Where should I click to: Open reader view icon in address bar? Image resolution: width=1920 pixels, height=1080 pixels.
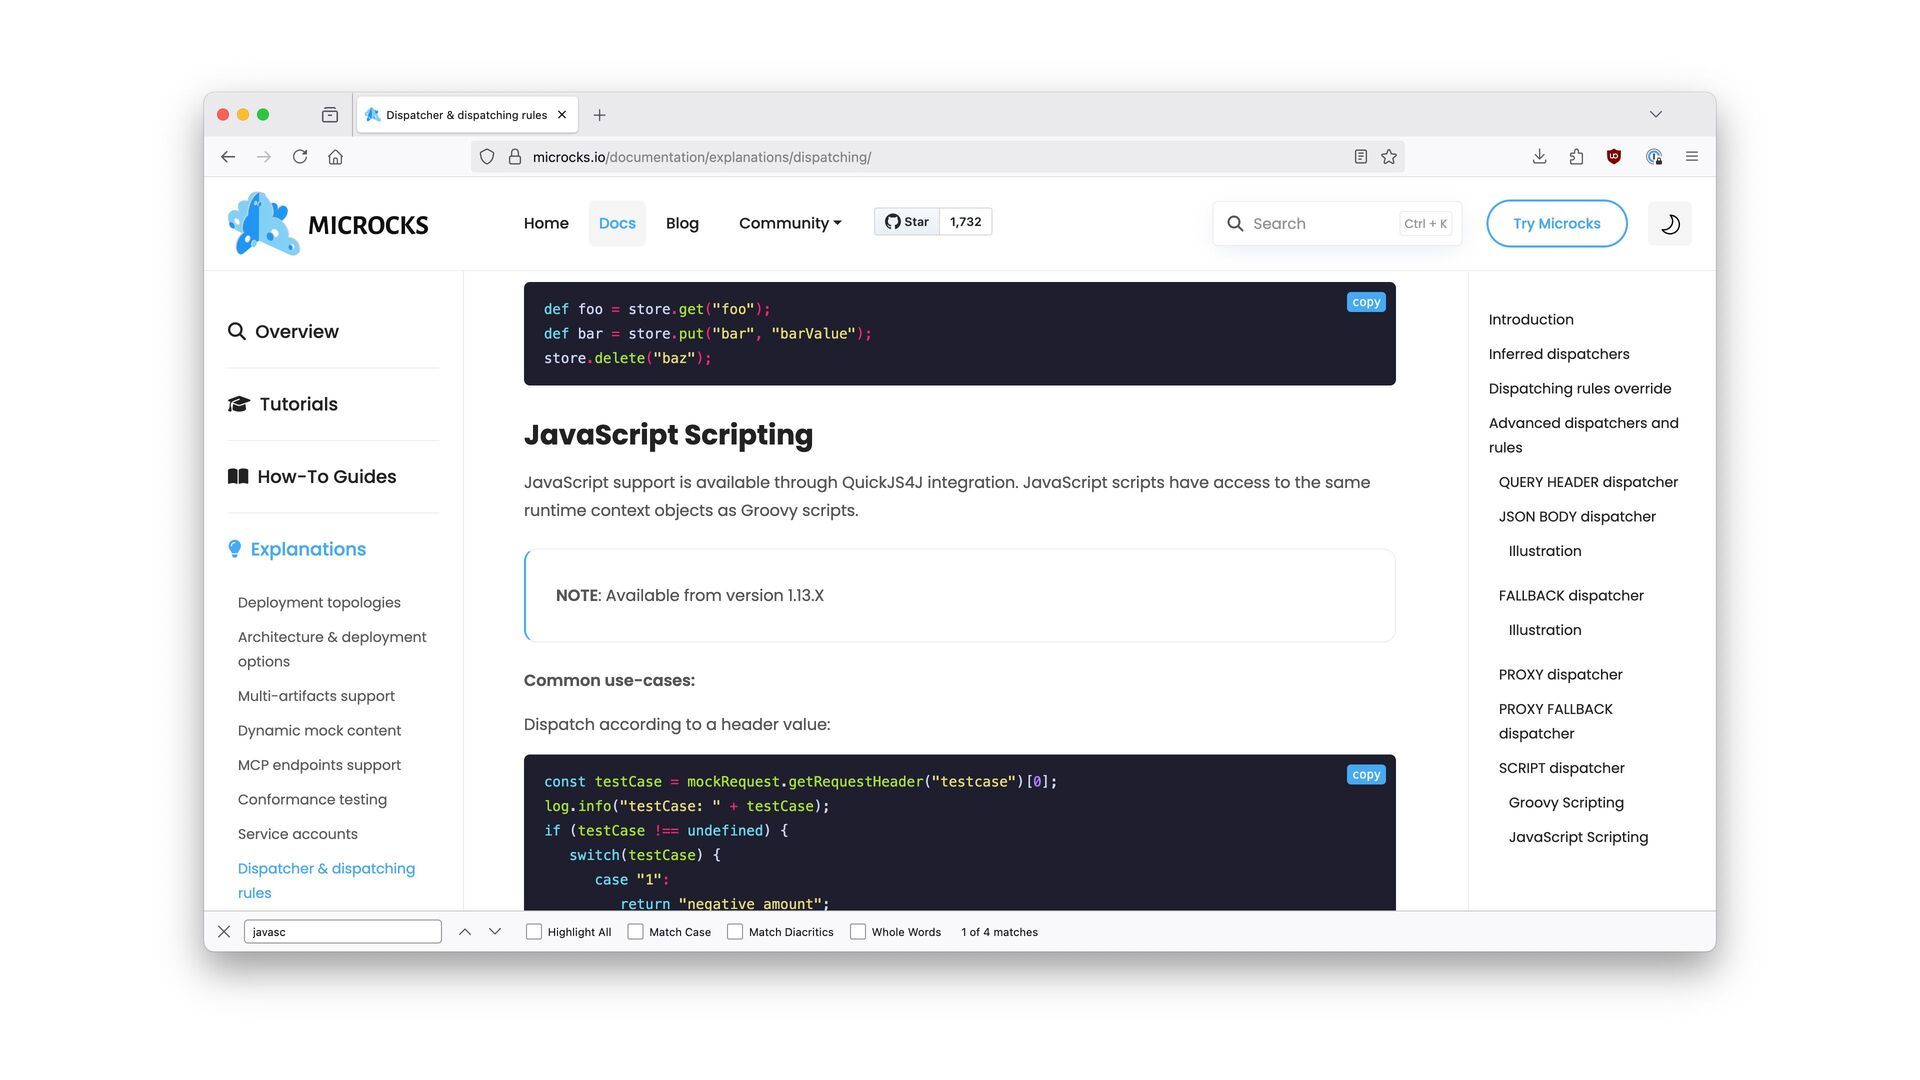[1360, 157]
